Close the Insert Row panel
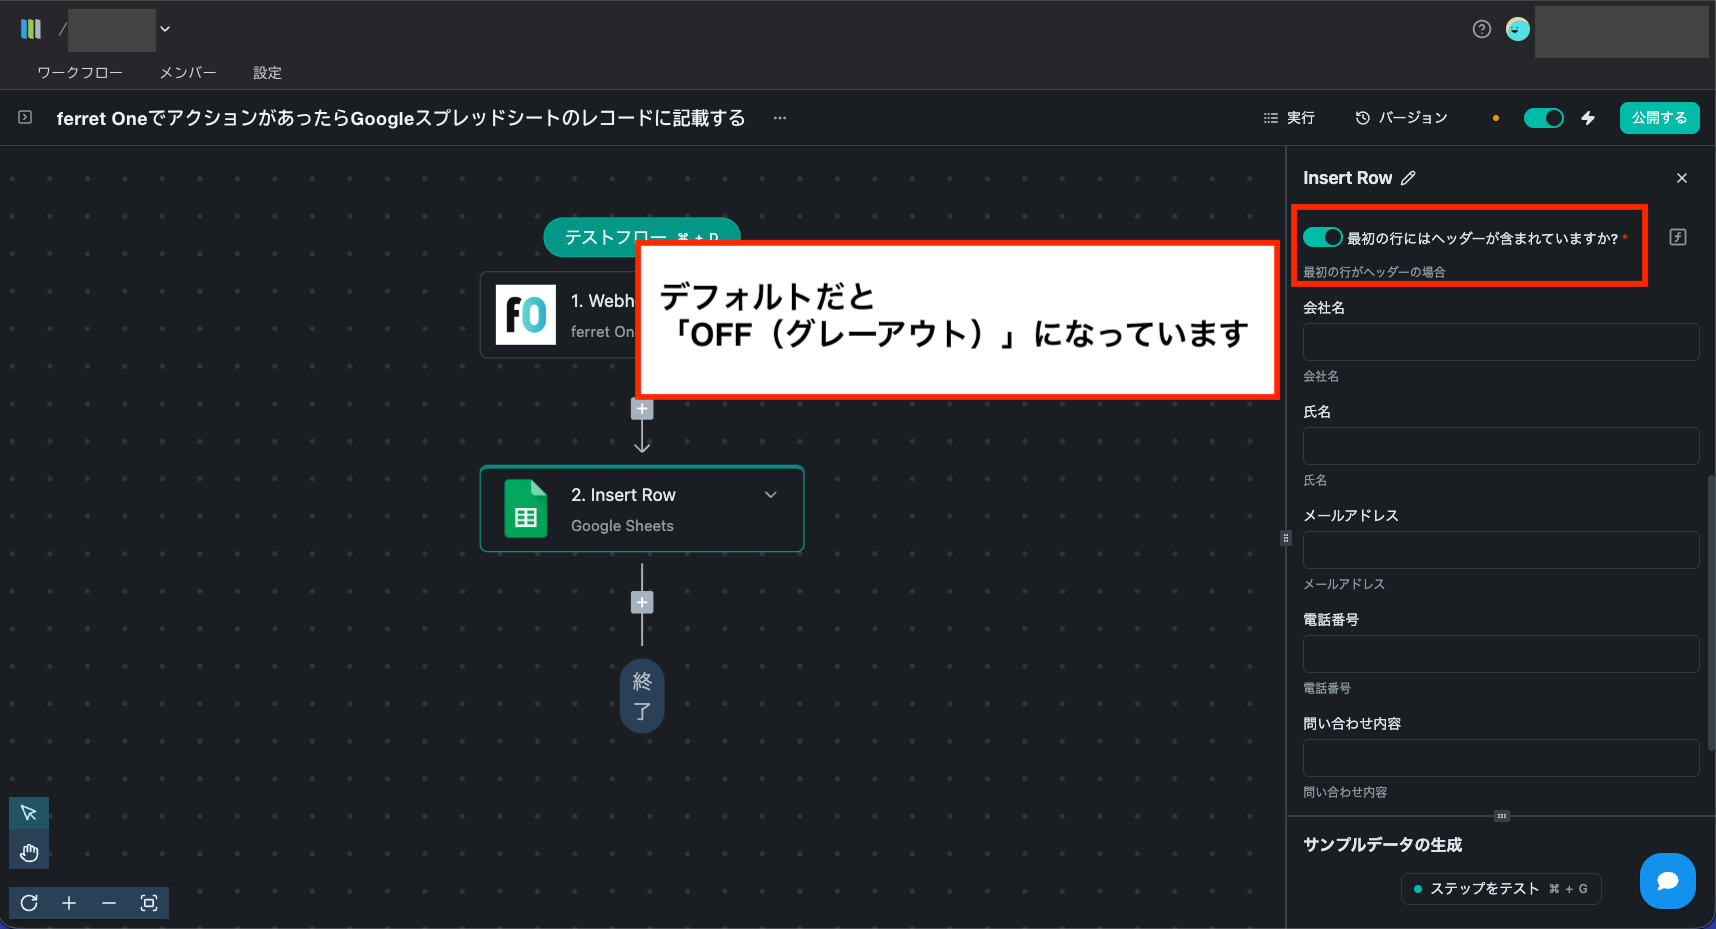 click(1682, 178)
